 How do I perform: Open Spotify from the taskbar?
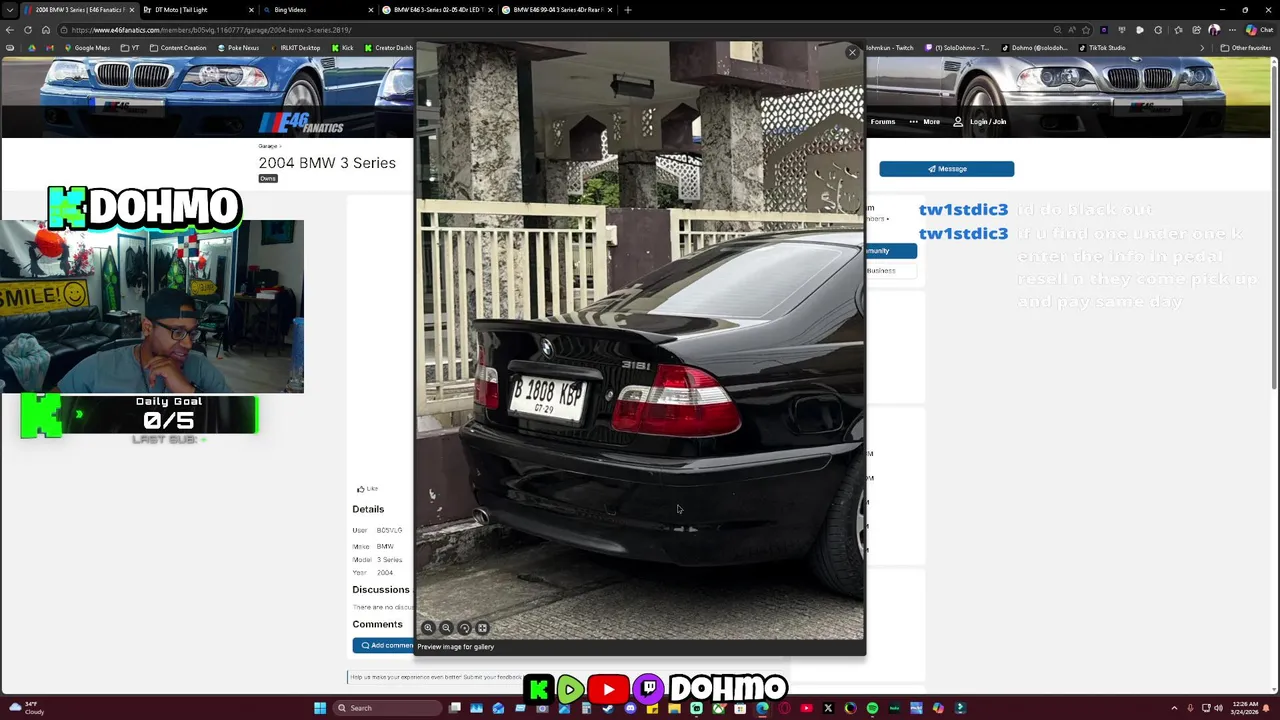[872, 708]
